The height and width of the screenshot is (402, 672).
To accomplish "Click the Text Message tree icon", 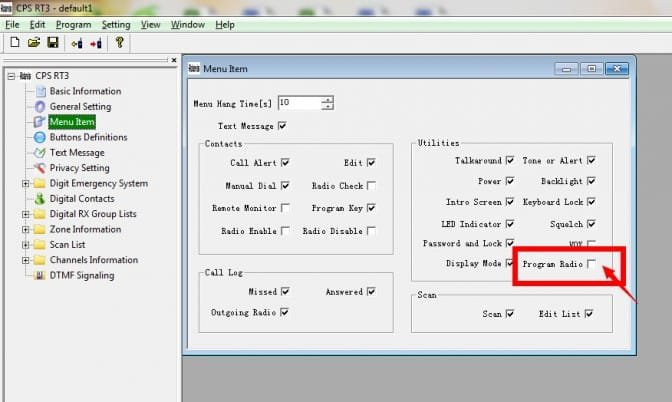I will pos(39,153).
